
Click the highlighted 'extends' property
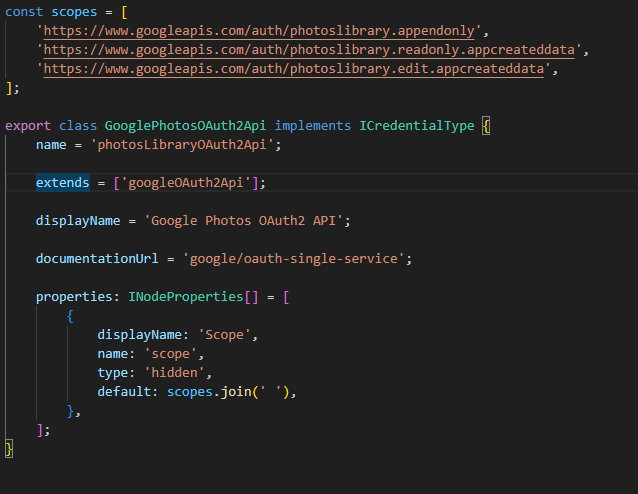click(63, 183)
